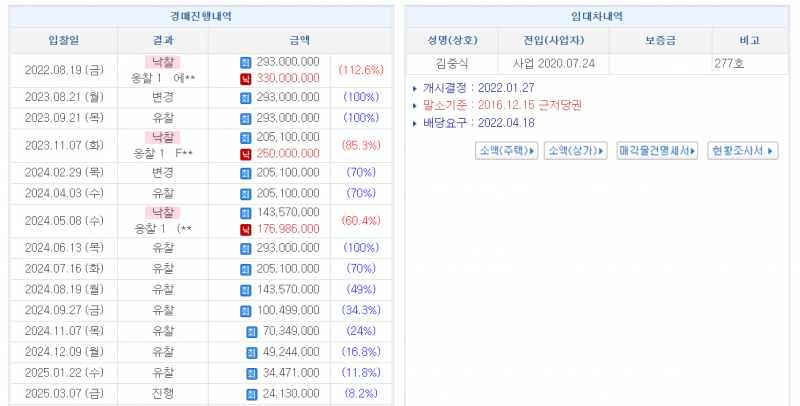The width and height of the screenshot is (800, 406).
Task: Select the 낙찰 badge for 2023.11.07
Action: coord(162,137)
